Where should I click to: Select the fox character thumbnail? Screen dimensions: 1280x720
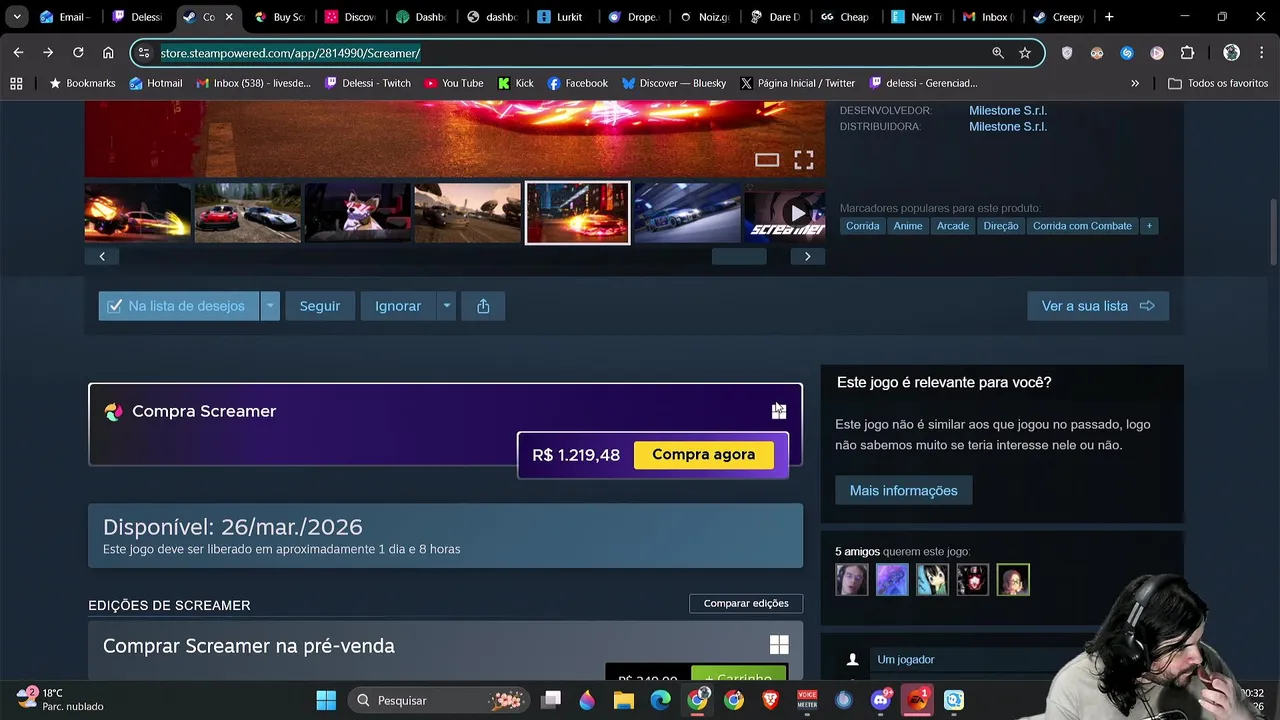pos(358,213)
